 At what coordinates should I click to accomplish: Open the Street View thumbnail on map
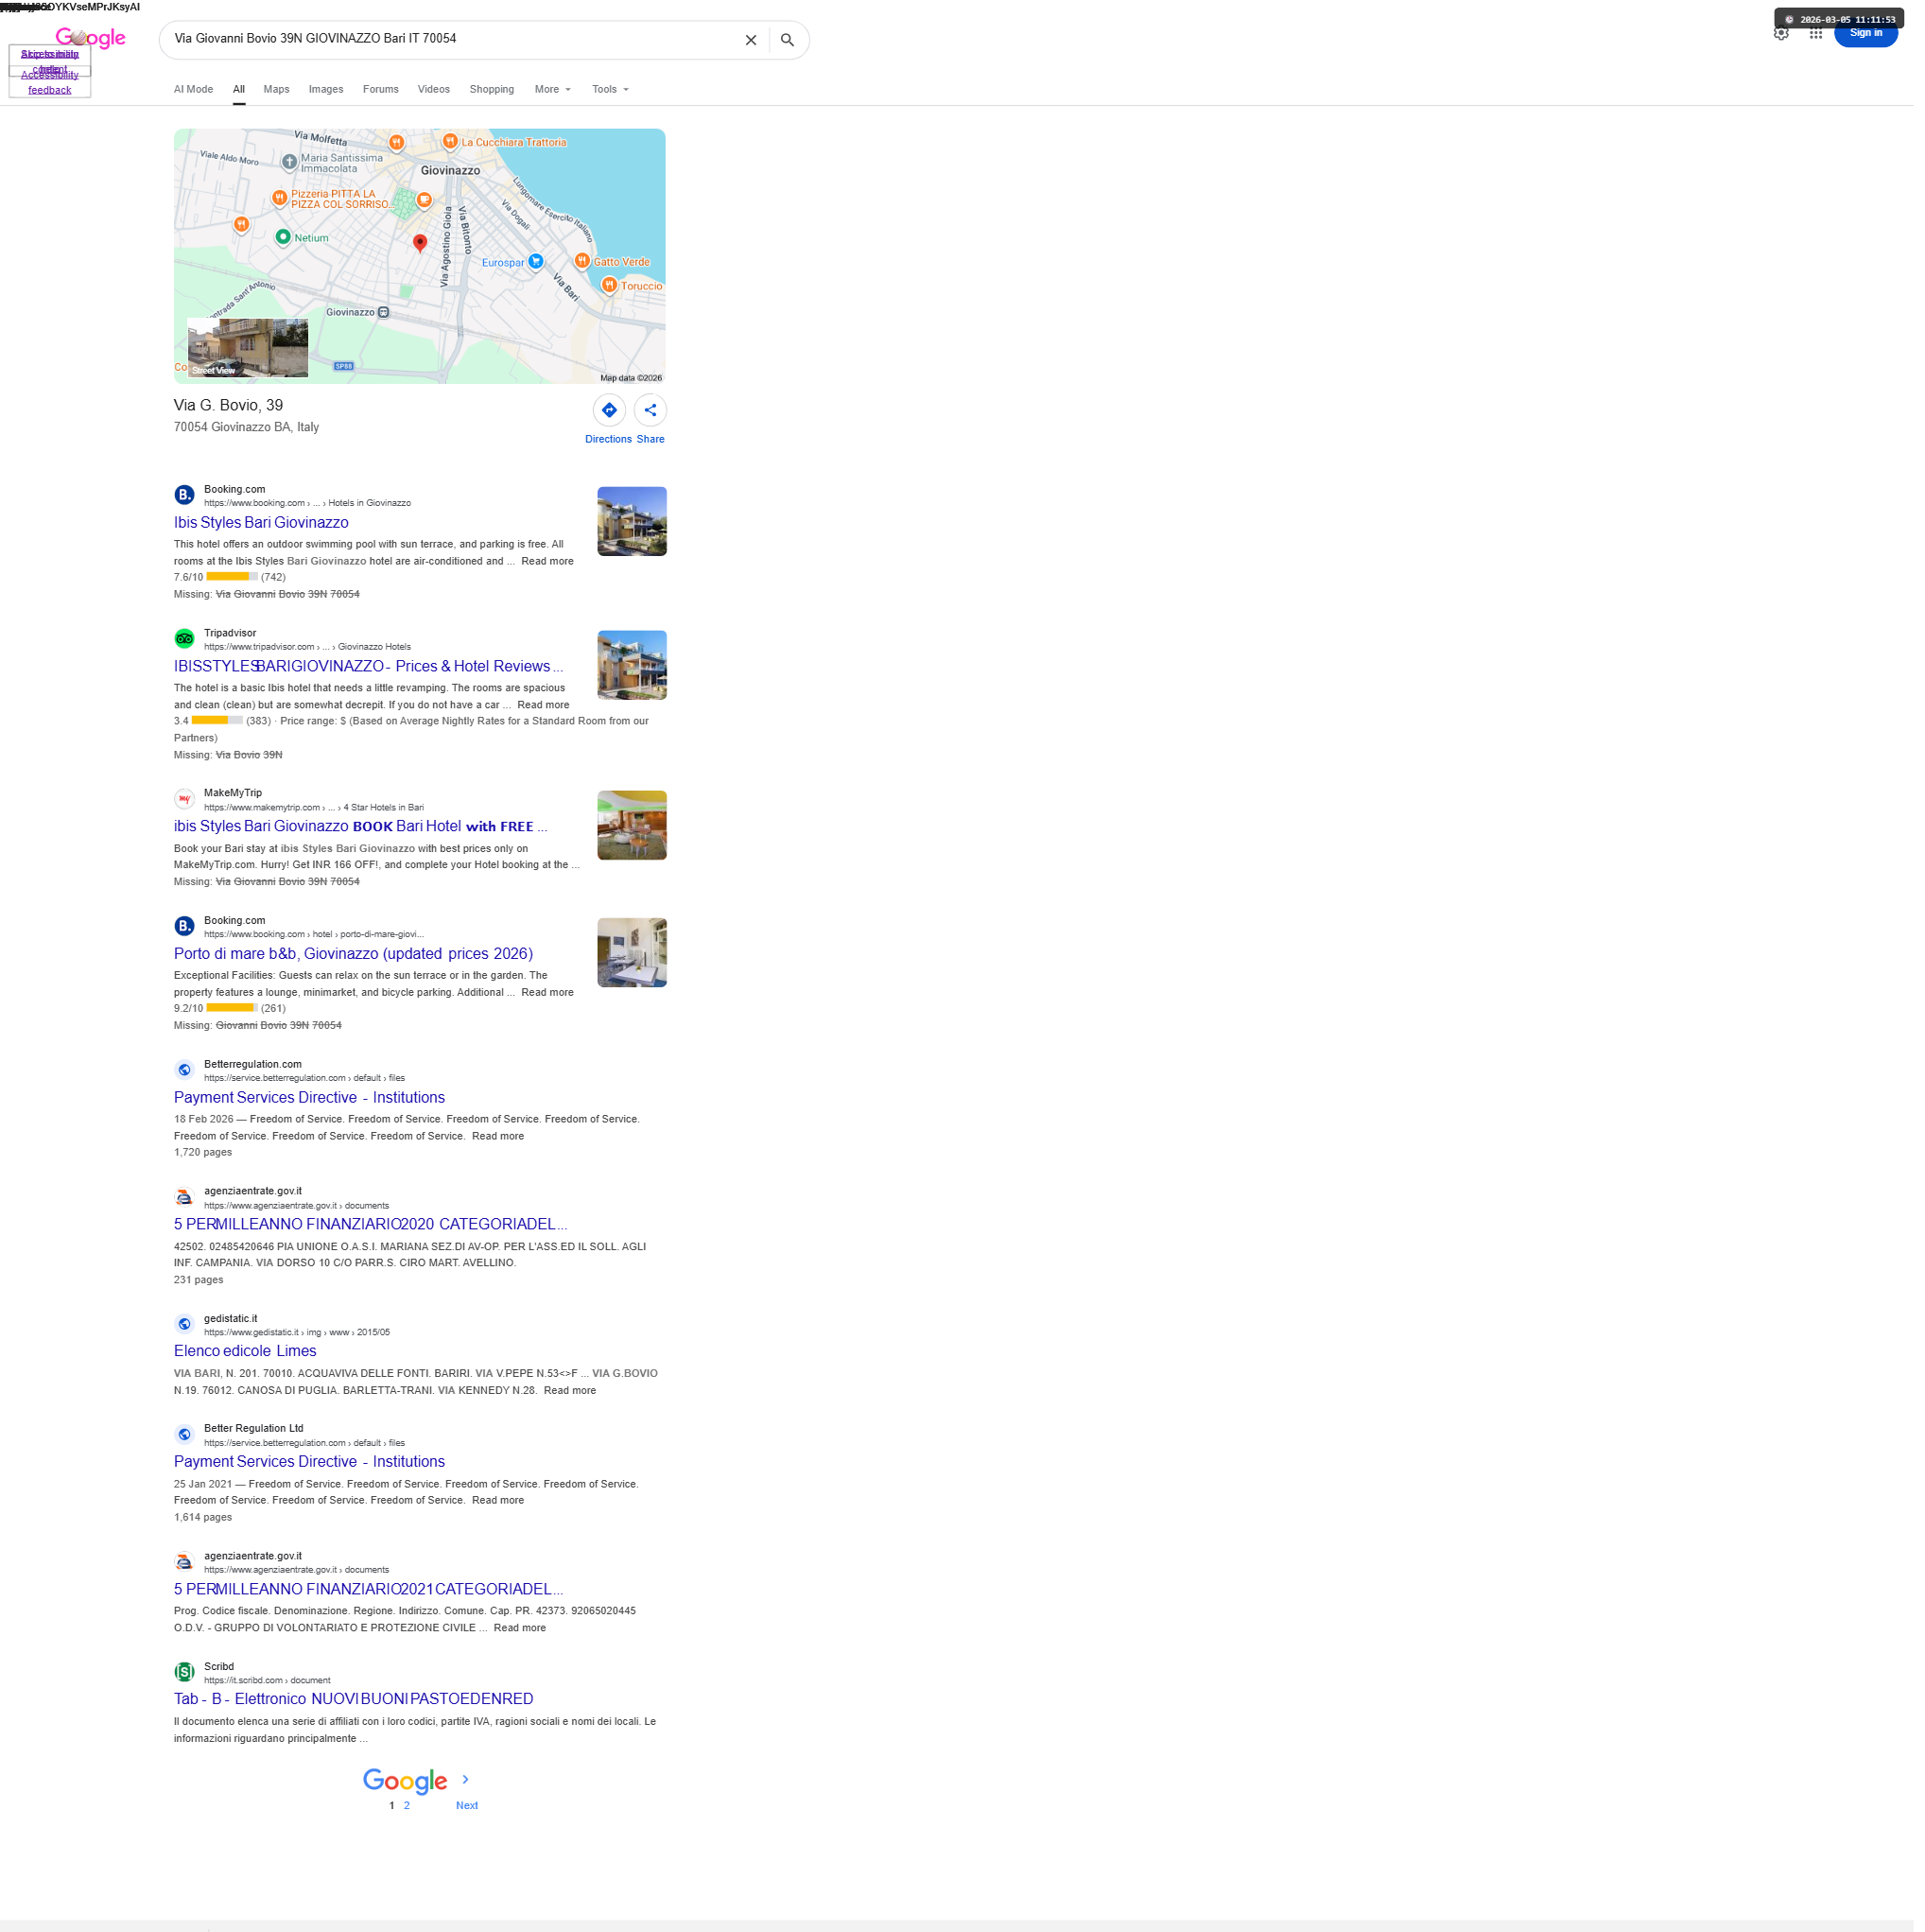point(249,350)
